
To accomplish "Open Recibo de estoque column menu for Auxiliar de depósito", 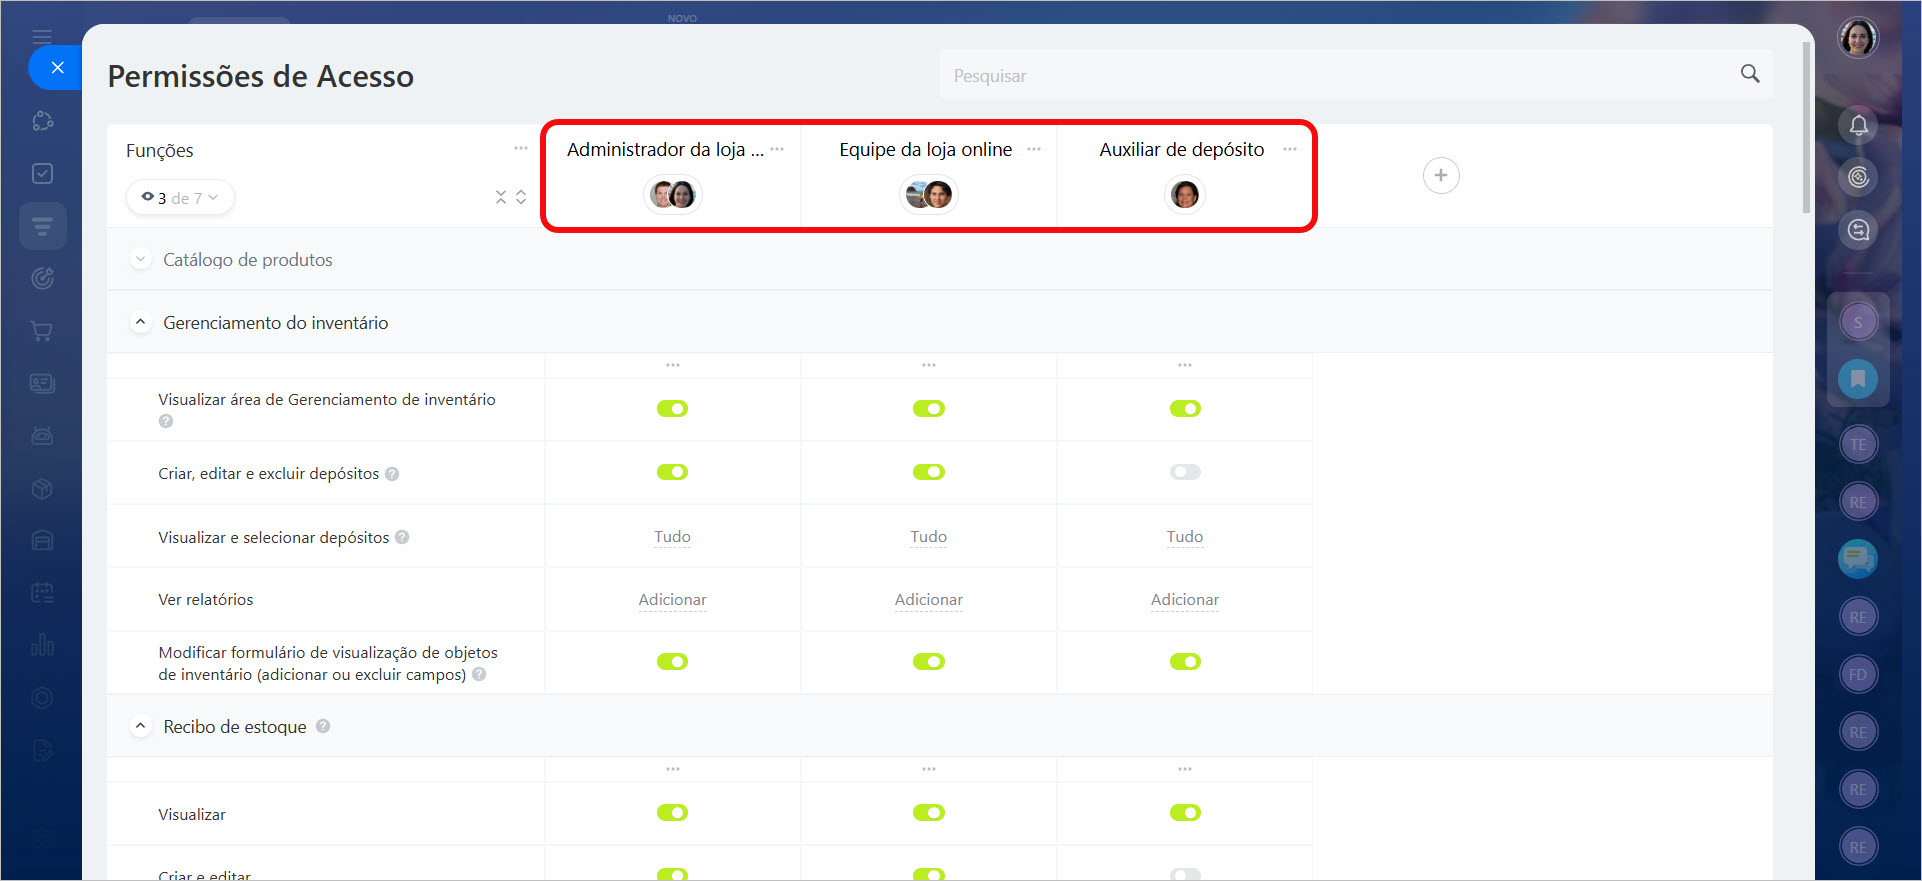I will click(x=1185, y=769).
